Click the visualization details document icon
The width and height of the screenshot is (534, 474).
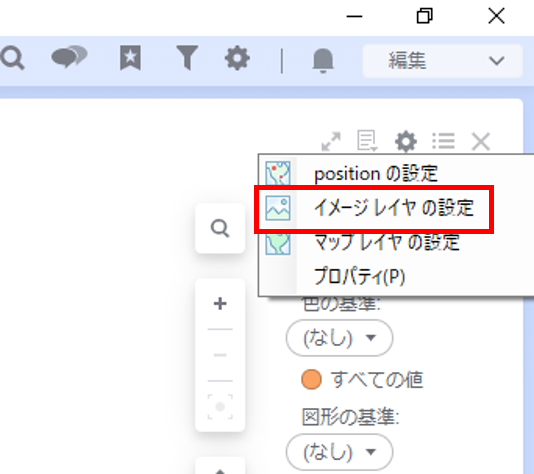[x=367, y=140]
